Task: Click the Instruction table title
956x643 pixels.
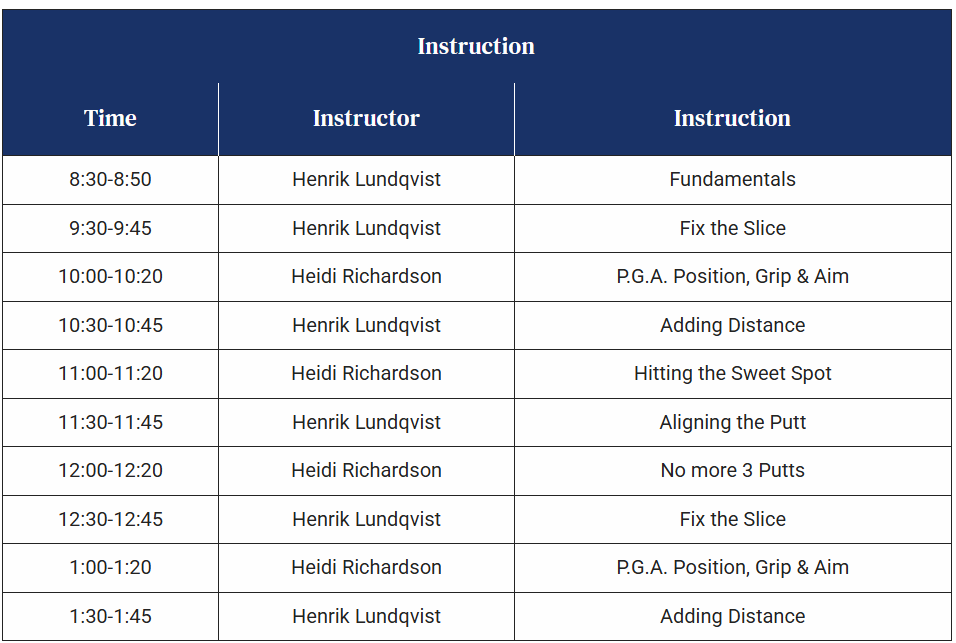Action: coord(476,46)
